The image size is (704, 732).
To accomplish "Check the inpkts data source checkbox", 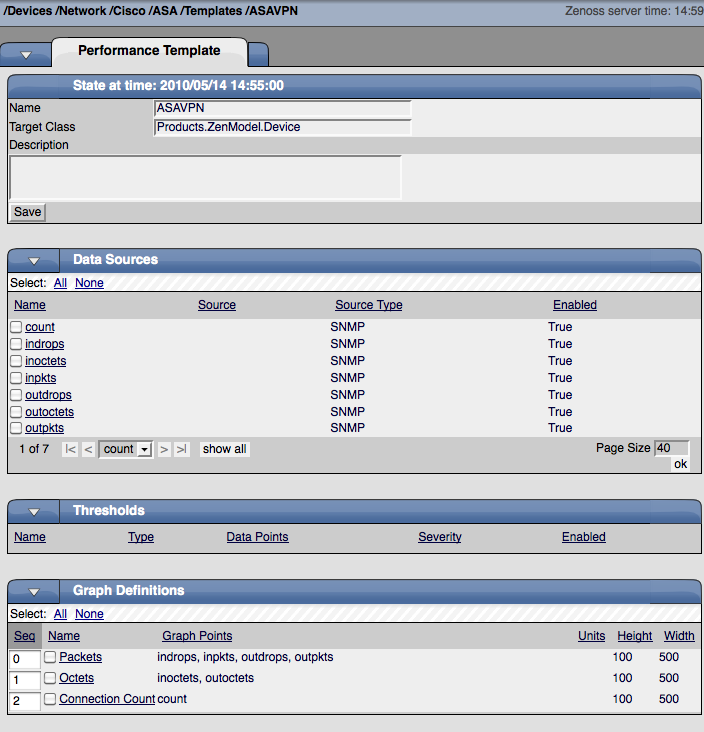I will pyautogui.click(x=16, y=378).
